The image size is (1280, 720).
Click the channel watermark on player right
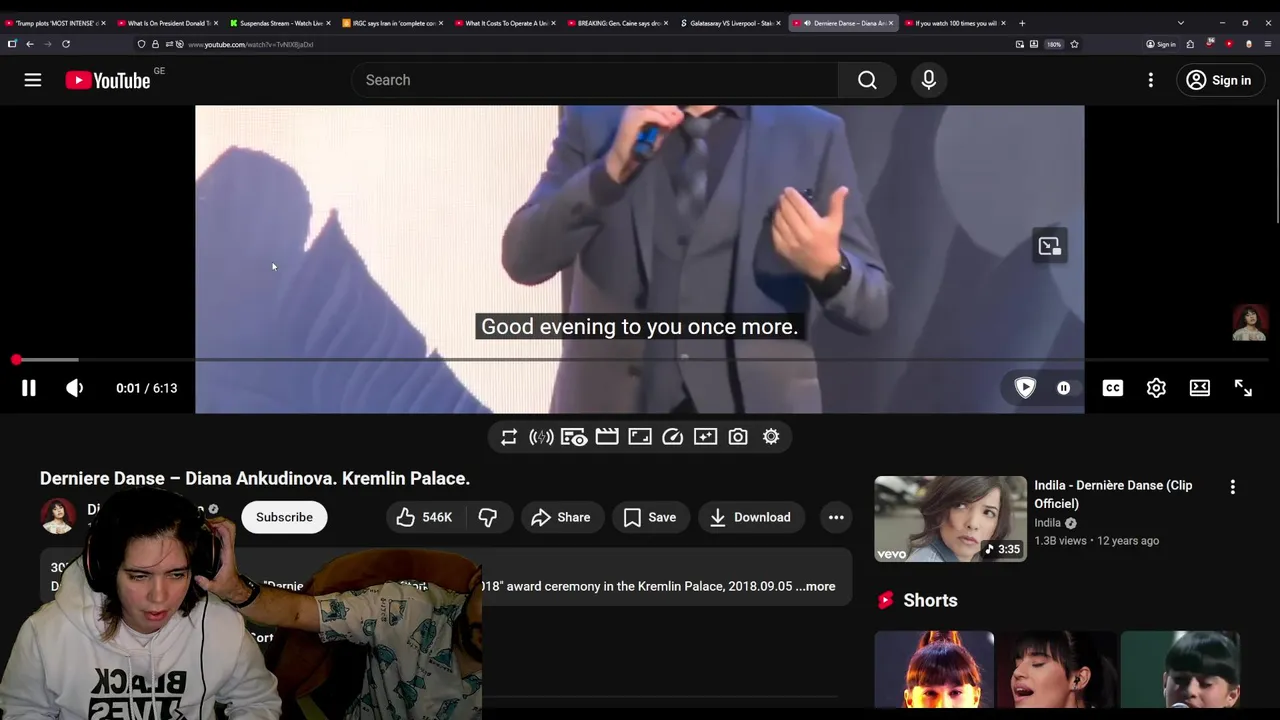coord(1250,324)
